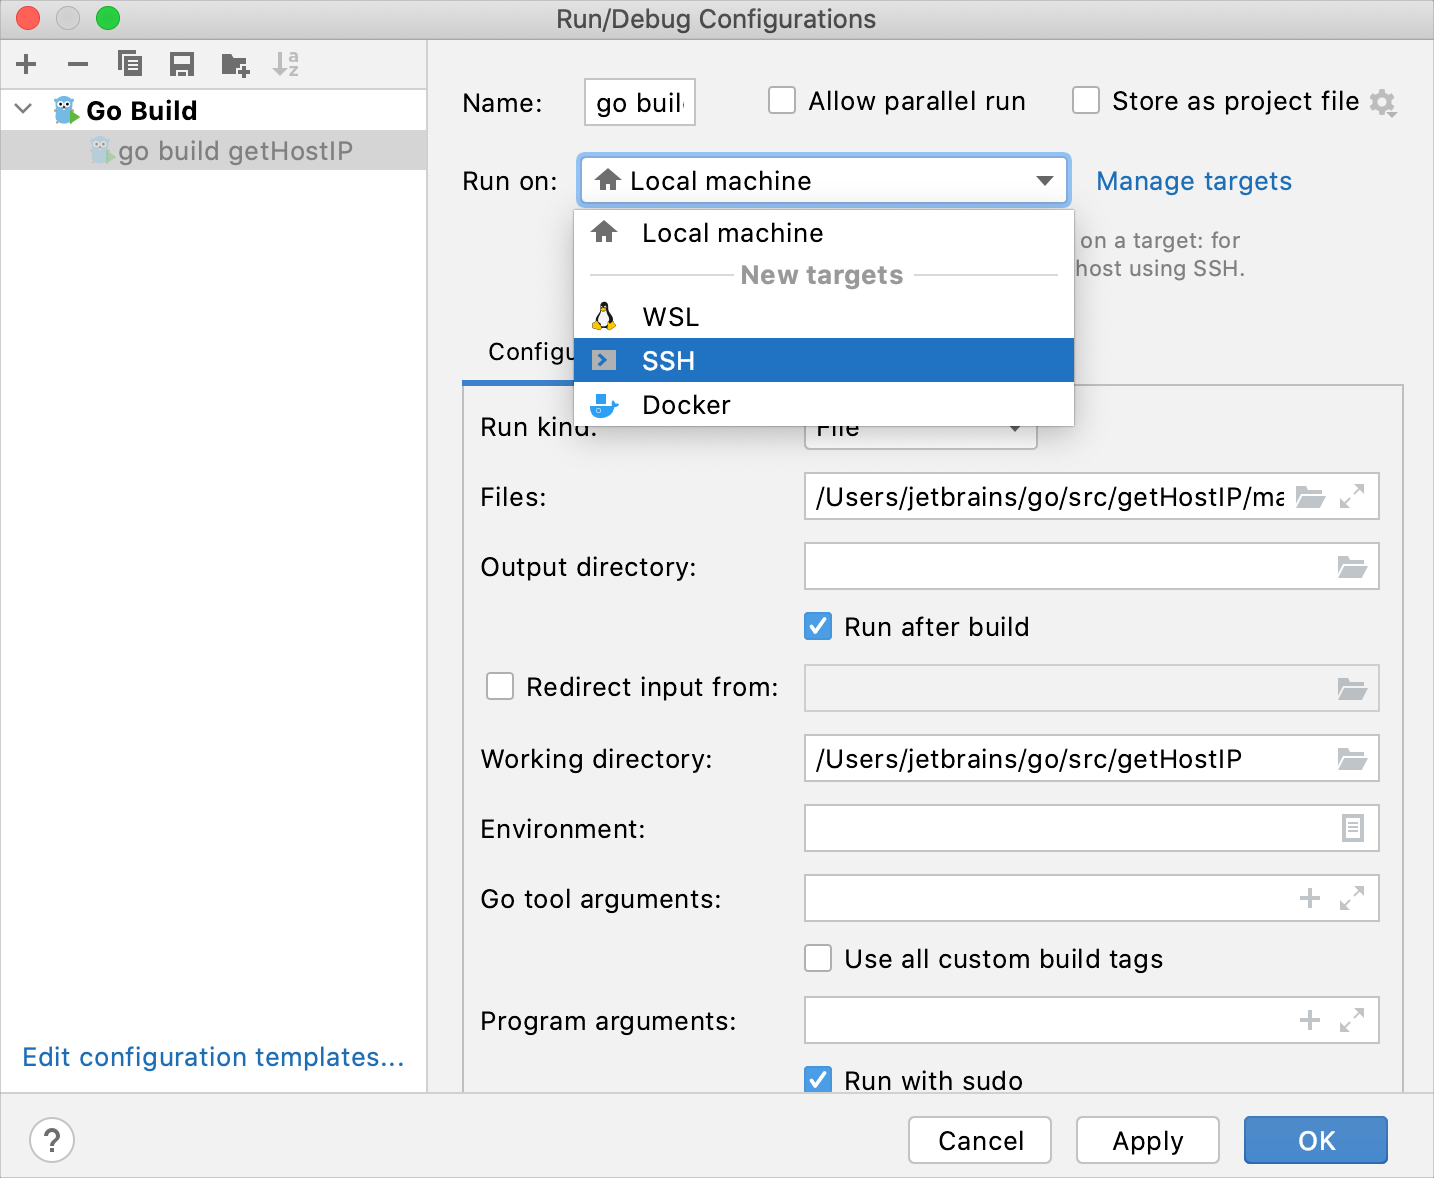The width and height of the screenshot is (1434, 1178).
Task: Add a Go tool argument via plus icon
Action: (1310, 898)
